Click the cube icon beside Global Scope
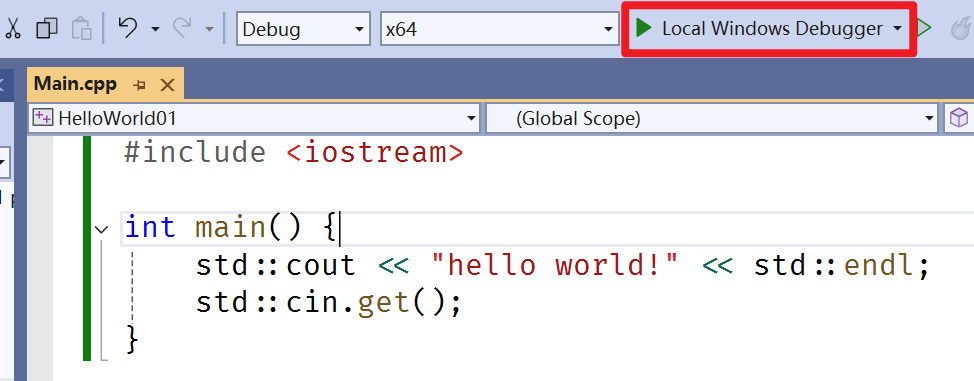This screenshot has height=381, width=974. coord(960,117)
